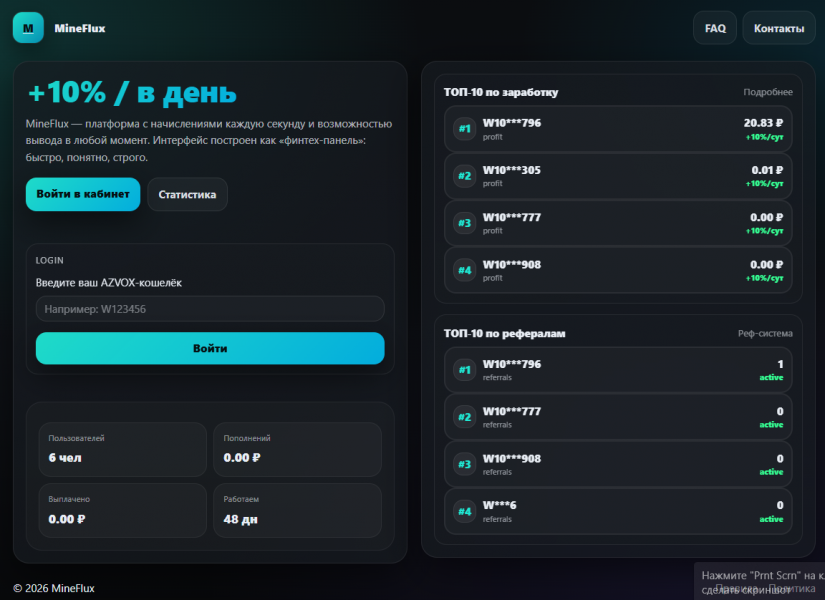Click the #2 rank badge in earnings list
The height and width of the screenshot is (600, 825).
tap(464, 176)
